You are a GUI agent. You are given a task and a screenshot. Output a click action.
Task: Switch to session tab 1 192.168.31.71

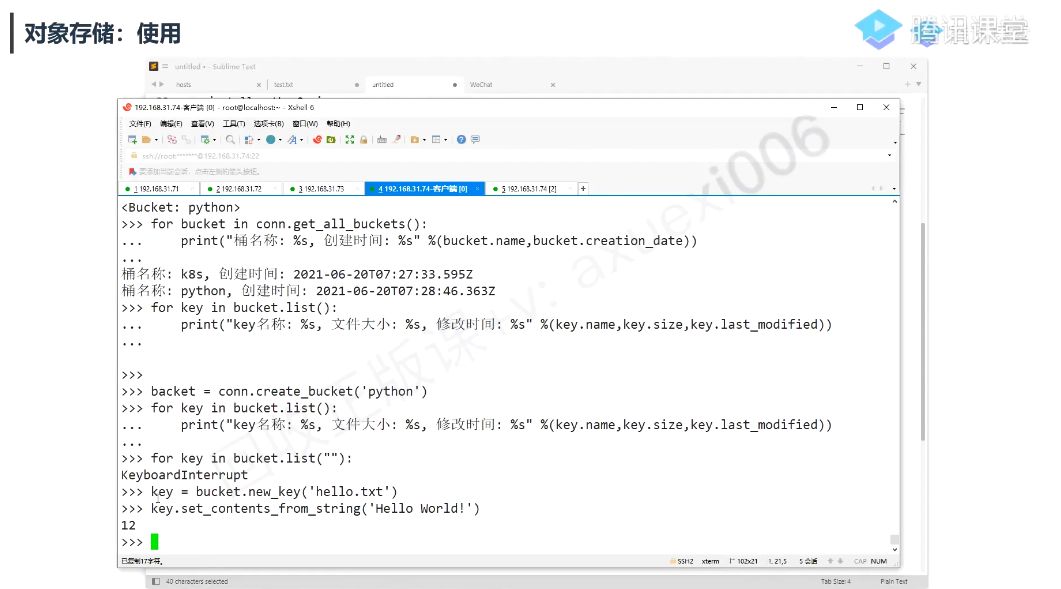point(156,189)
